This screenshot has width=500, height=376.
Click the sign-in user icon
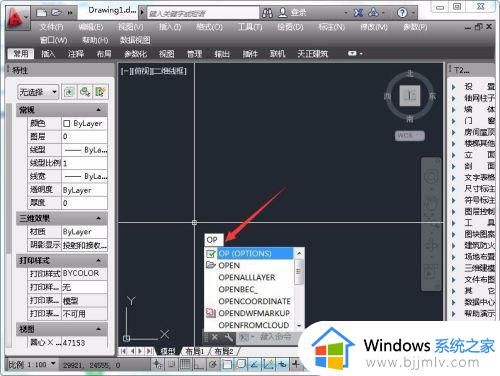click(283, 13)
